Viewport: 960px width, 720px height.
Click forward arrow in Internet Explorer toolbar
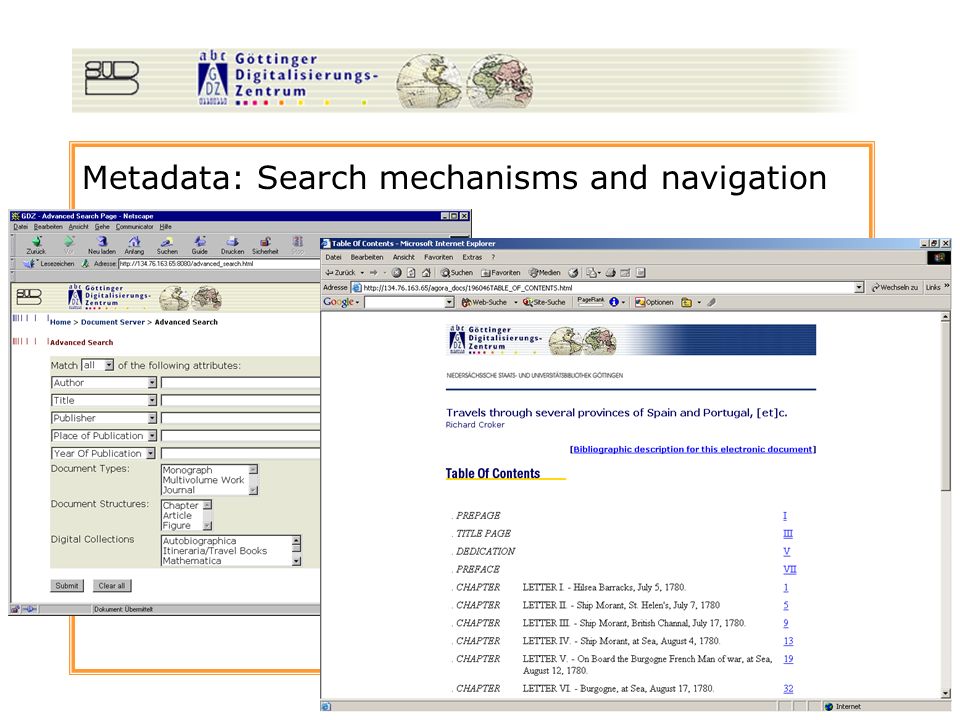pyautogui.click(x=373, y=272)
